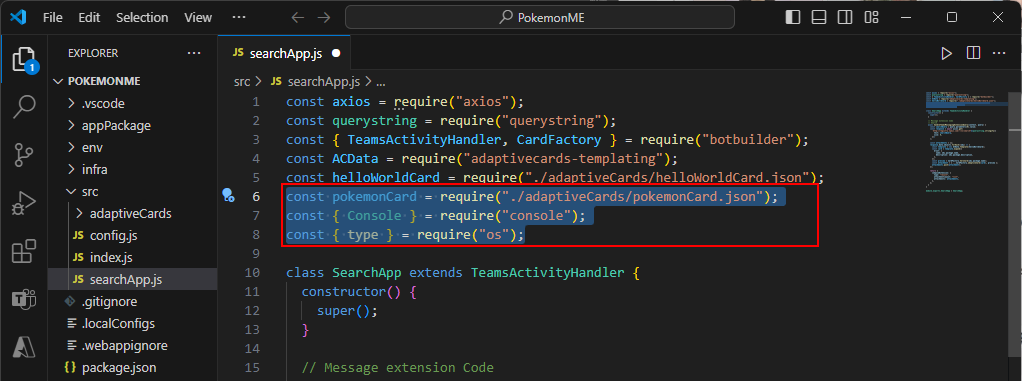1022x381 pixels.
Task: Open the Azure view icon
Action: (x=24, y=347)
